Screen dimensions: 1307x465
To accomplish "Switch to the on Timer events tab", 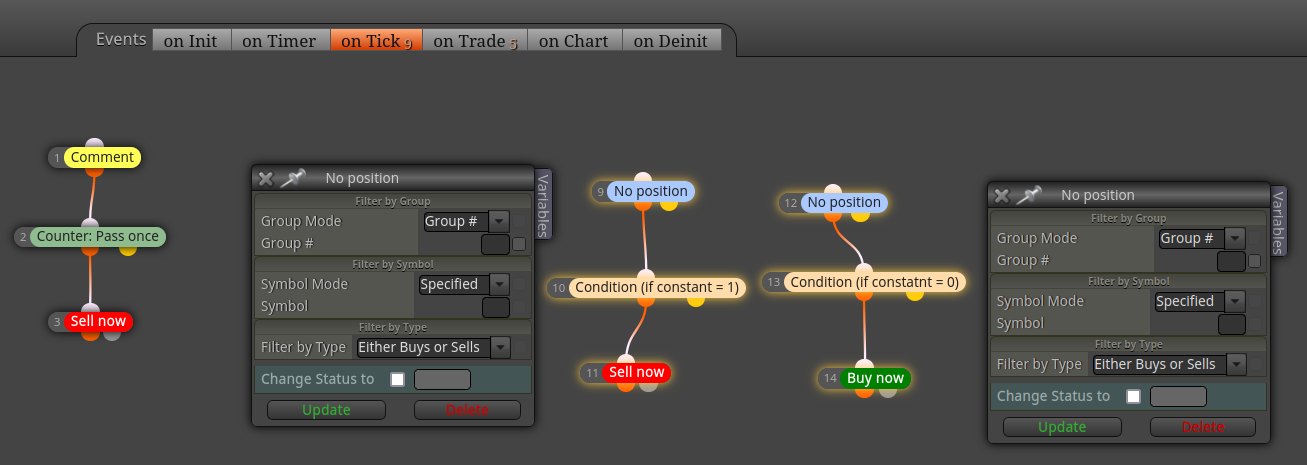I will (x=279, y=41).
